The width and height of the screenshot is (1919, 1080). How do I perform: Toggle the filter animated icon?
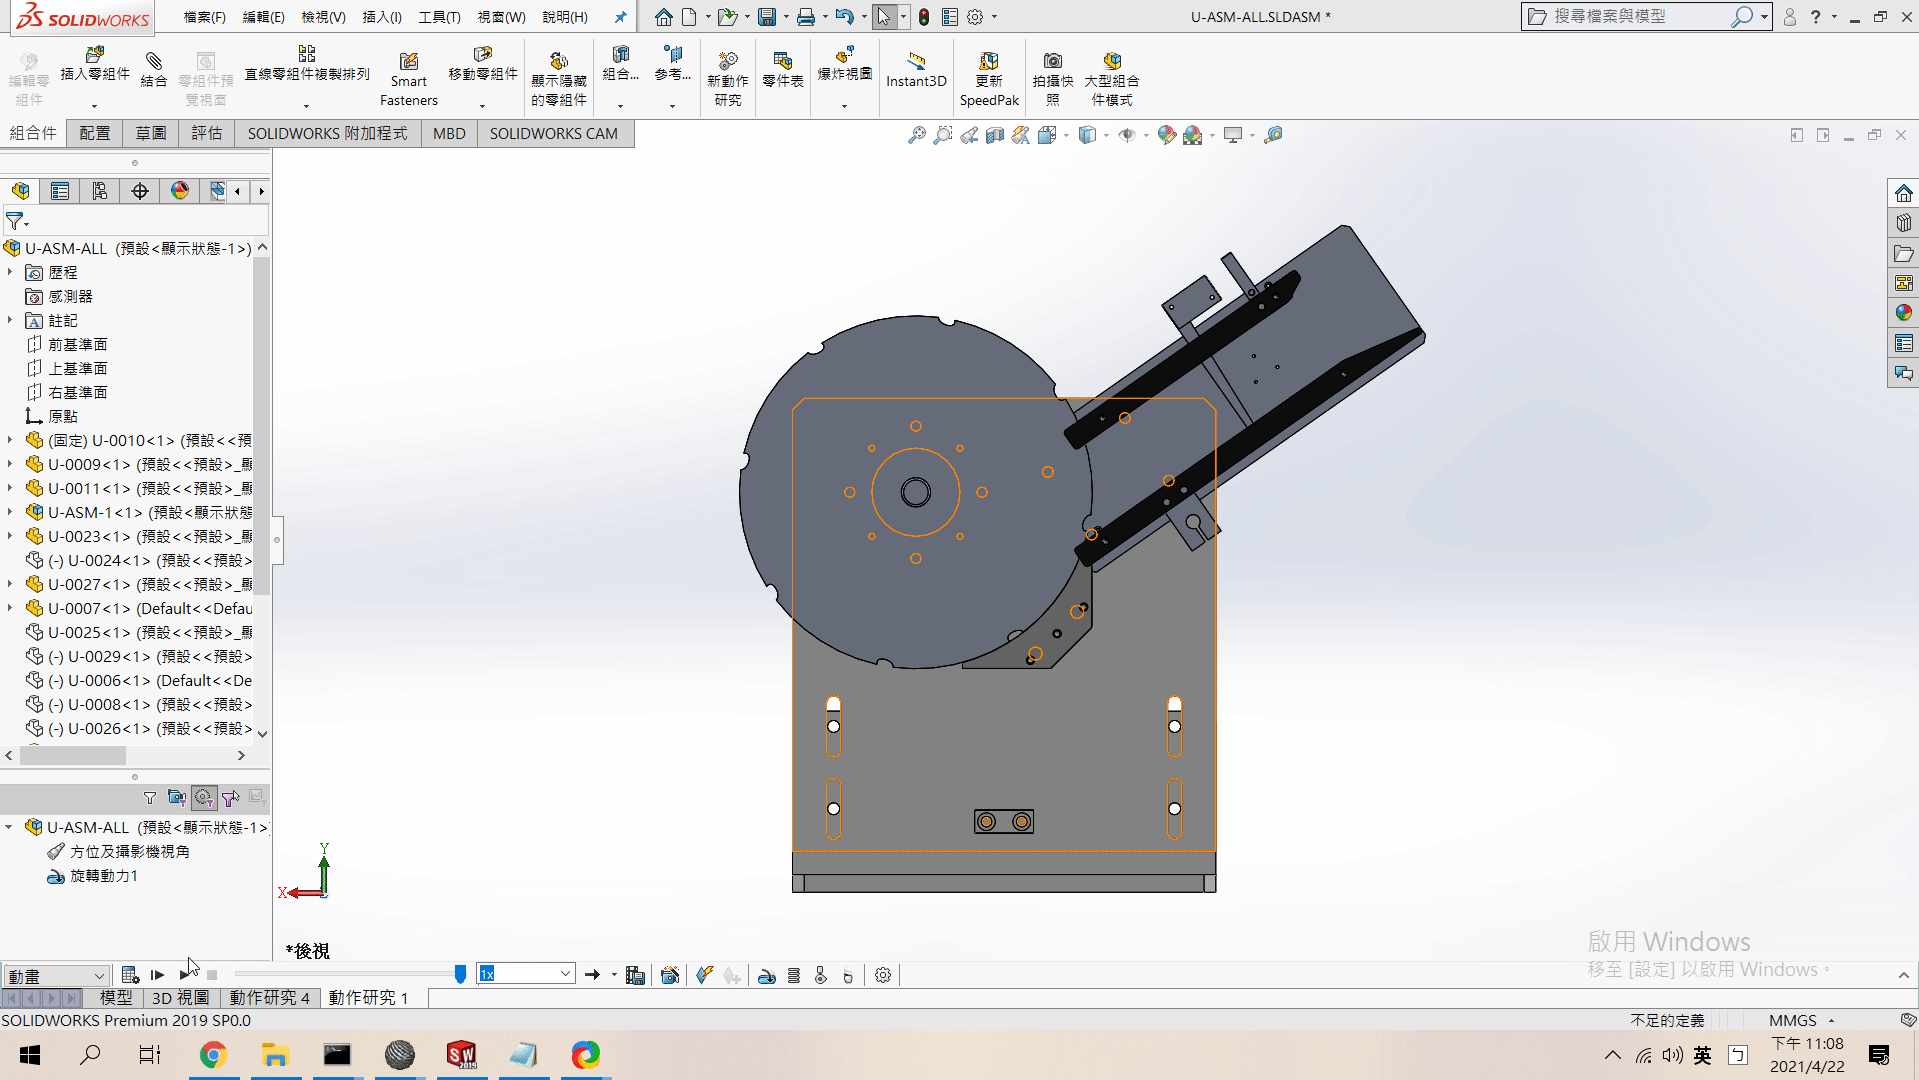point(177,798)
